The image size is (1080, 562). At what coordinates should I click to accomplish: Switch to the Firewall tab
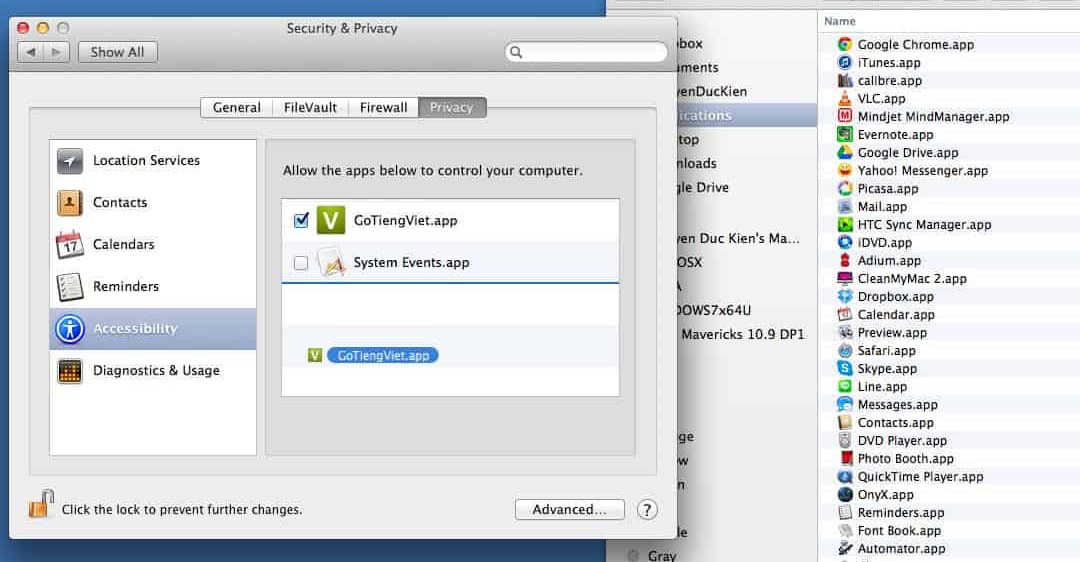click(383, 107)
